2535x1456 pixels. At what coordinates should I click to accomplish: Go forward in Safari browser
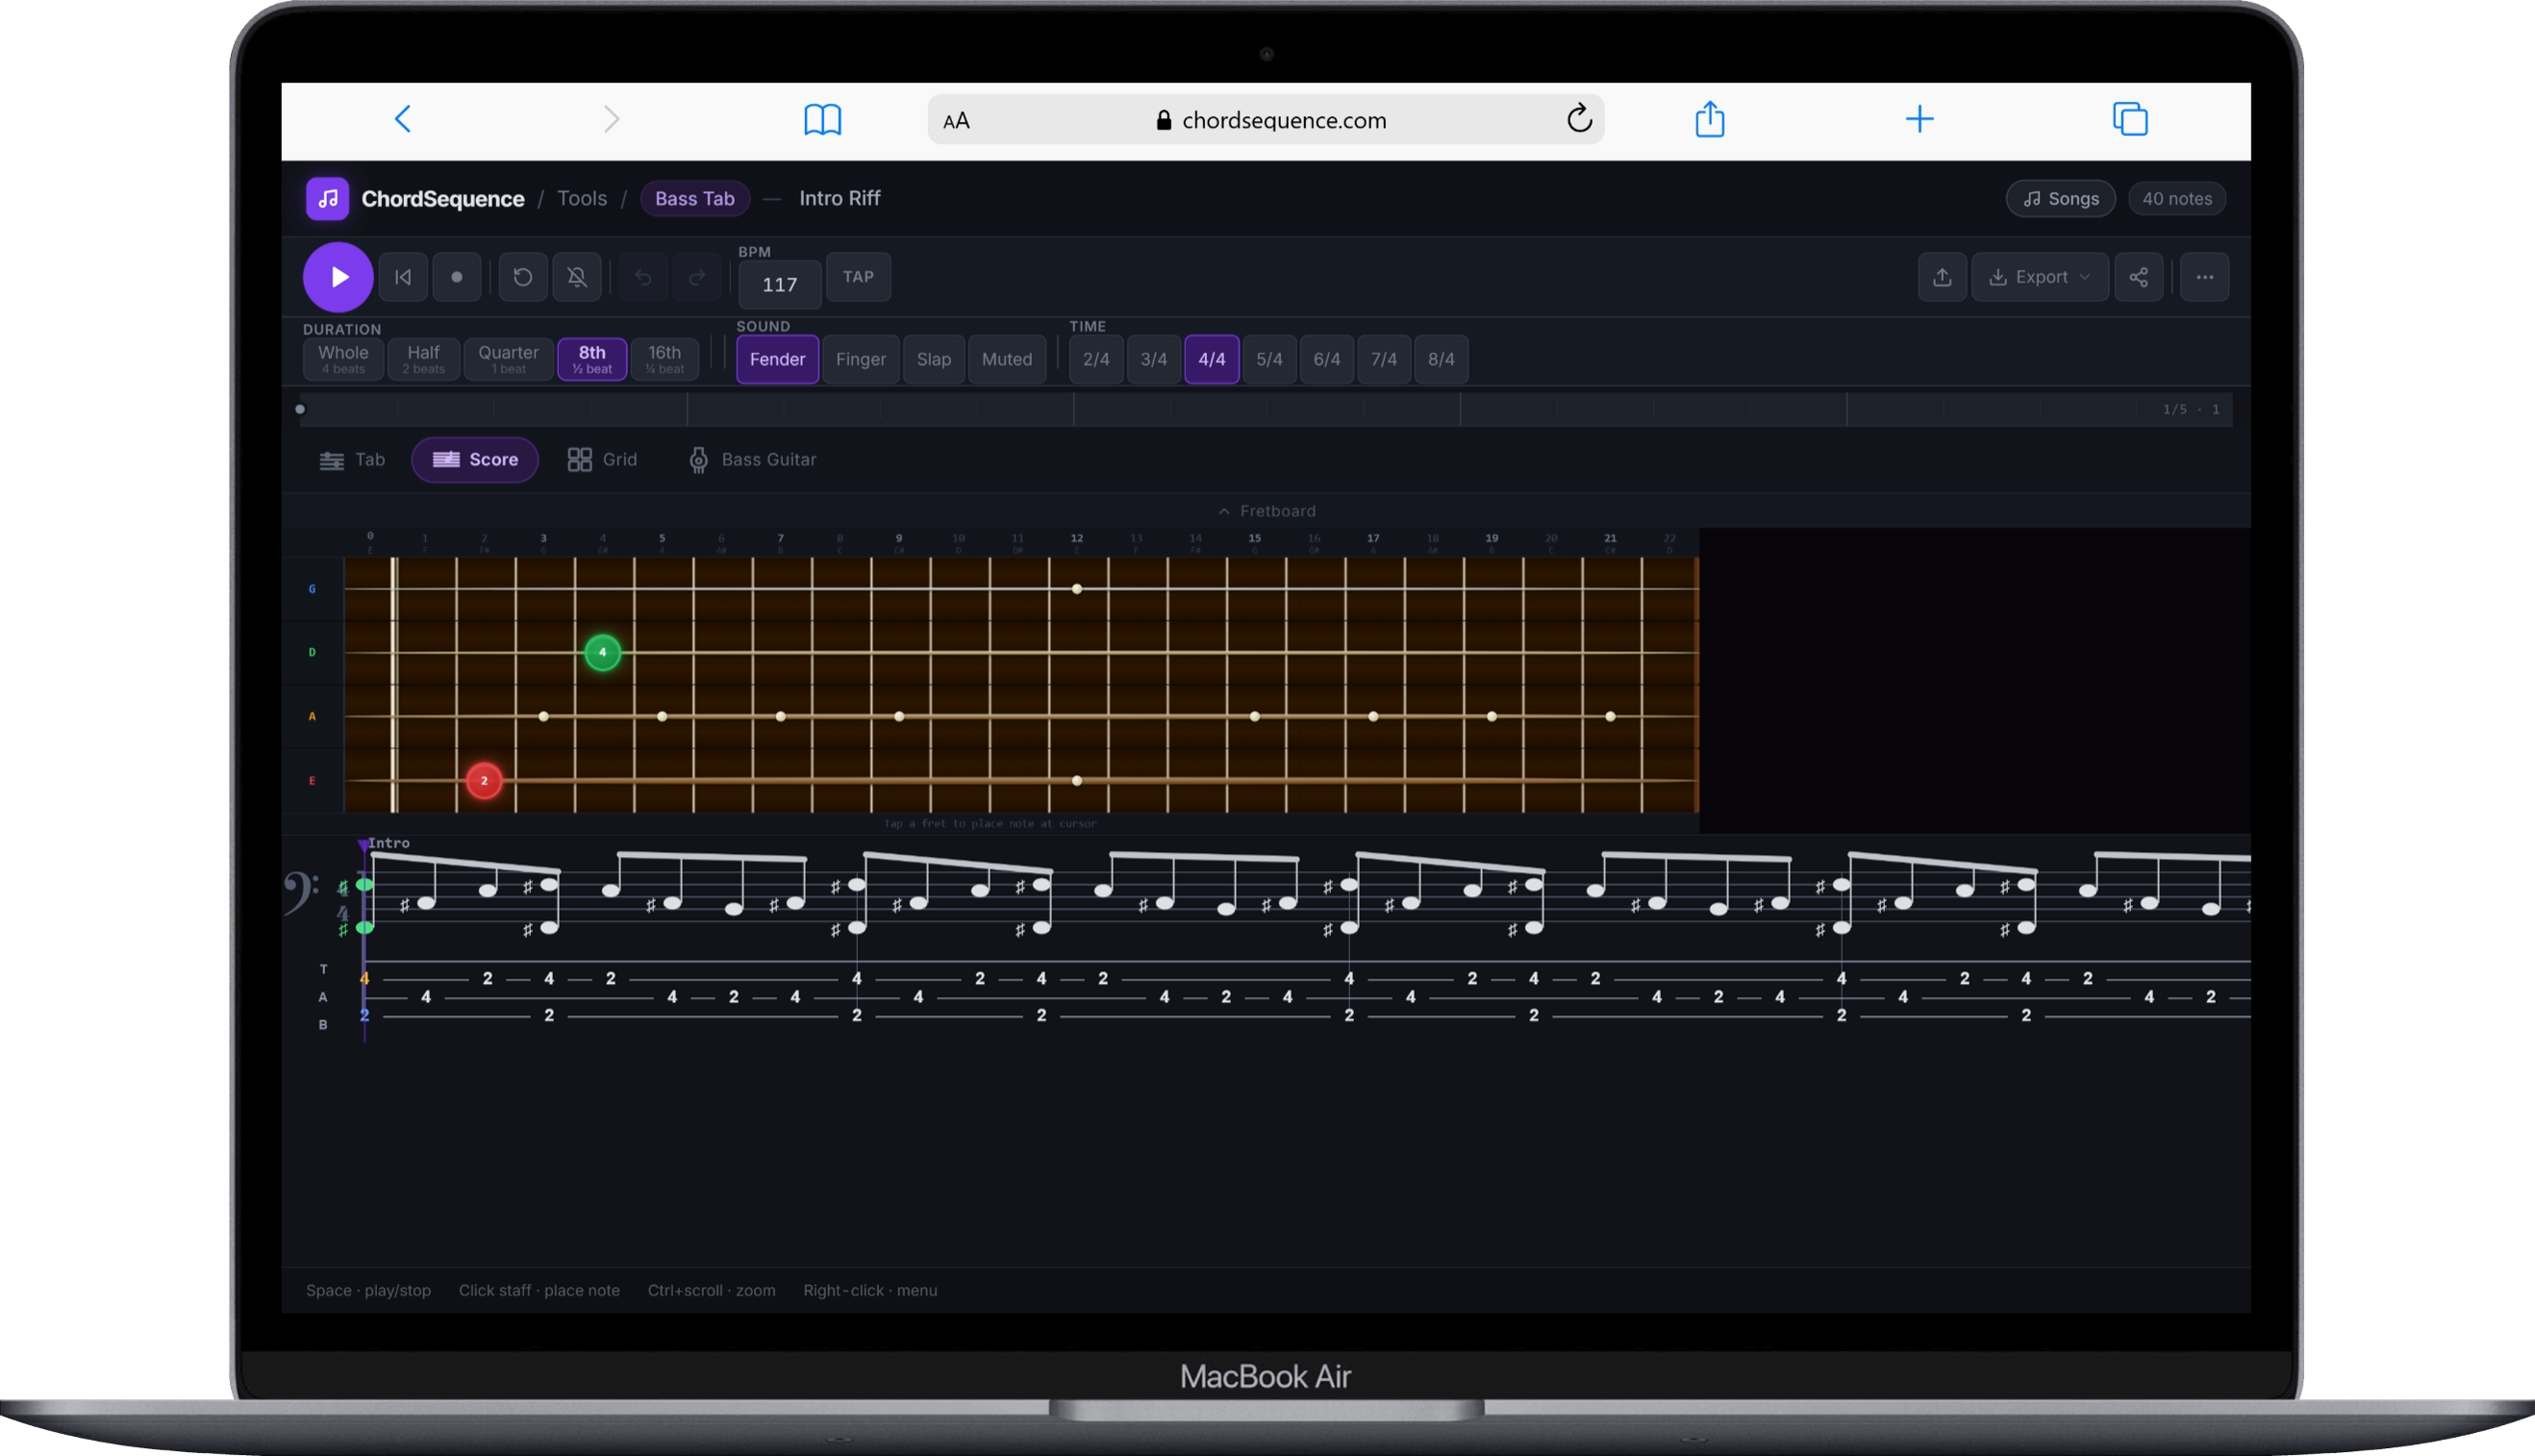(612, 119)
